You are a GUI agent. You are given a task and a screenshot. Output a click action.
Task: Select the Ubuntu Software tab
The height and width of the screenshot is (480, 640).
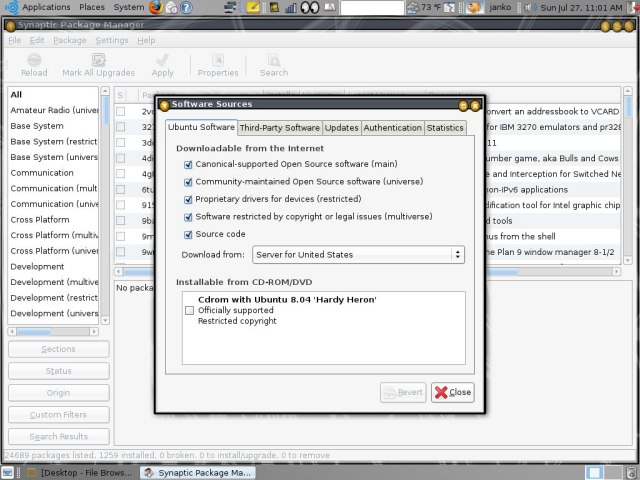tap(201, 127)
